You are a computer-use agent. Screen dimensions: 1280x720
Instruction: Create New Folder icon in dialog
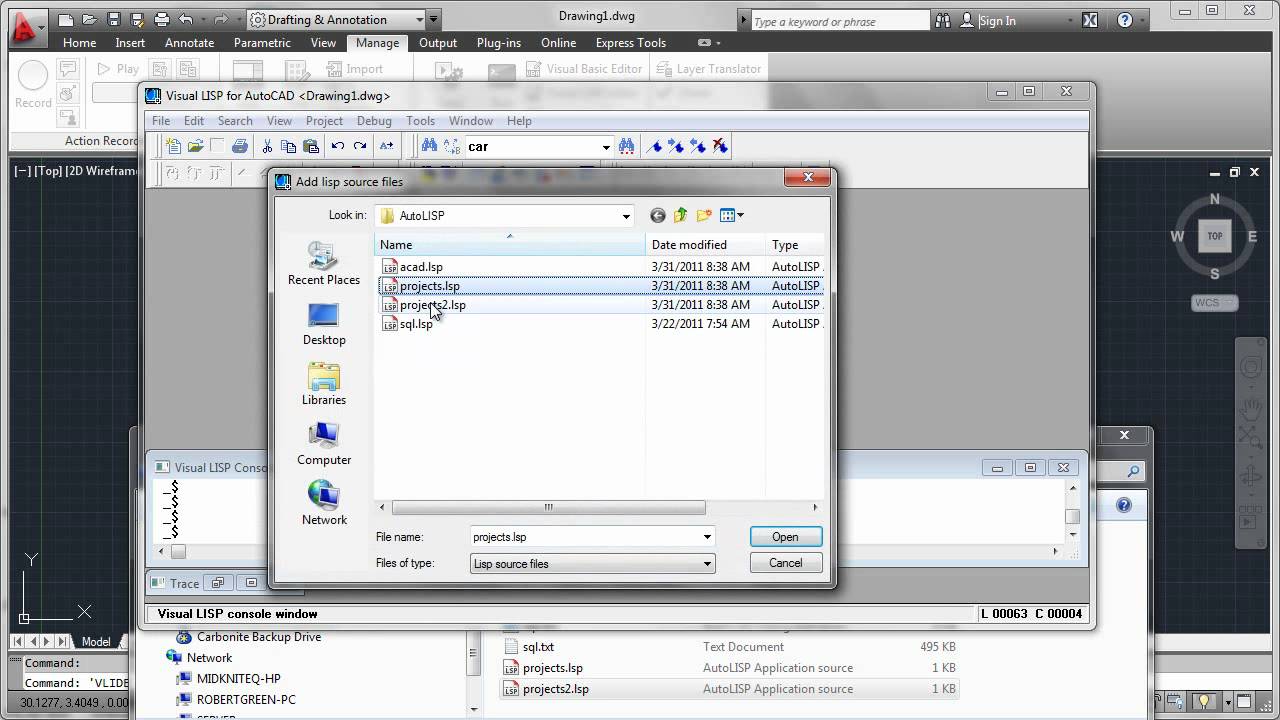(x=704, y=215)
